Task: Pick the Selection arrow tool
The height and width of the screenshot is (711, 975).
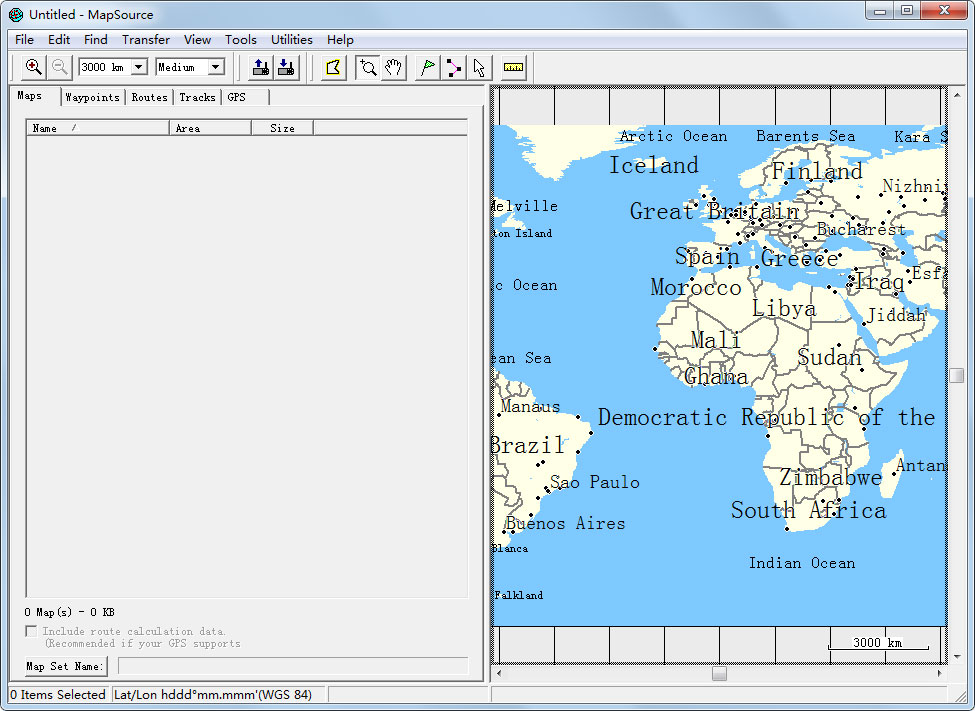Action: pyautogui.click(x=479, y=67)
